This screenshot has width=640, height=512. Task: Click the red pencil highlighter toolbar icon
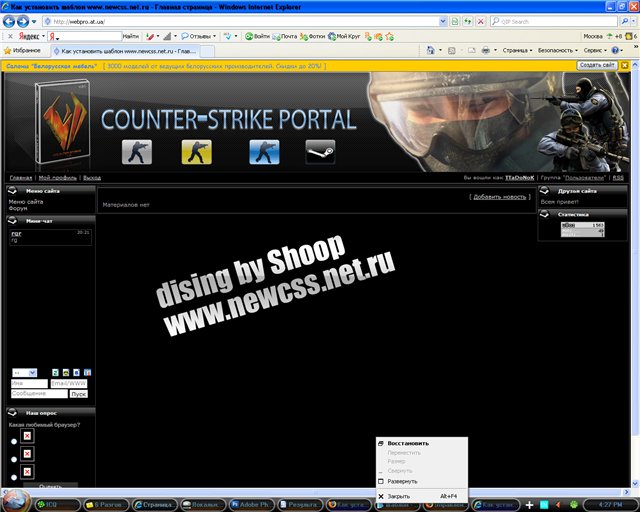point(150,37)
